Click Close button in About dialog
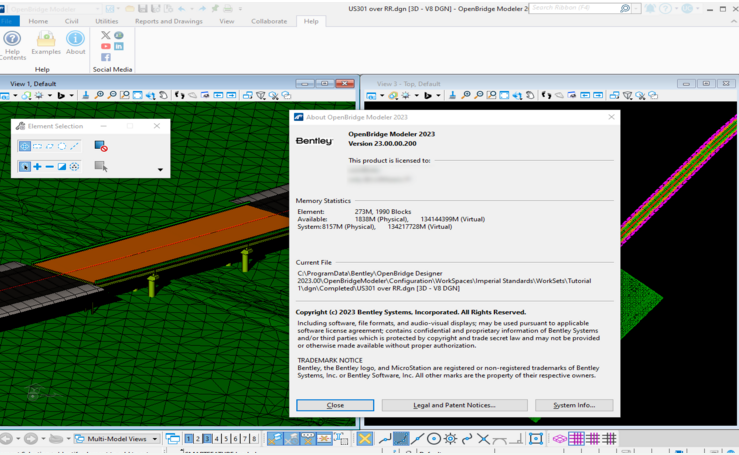 click(x=335, y=405)
